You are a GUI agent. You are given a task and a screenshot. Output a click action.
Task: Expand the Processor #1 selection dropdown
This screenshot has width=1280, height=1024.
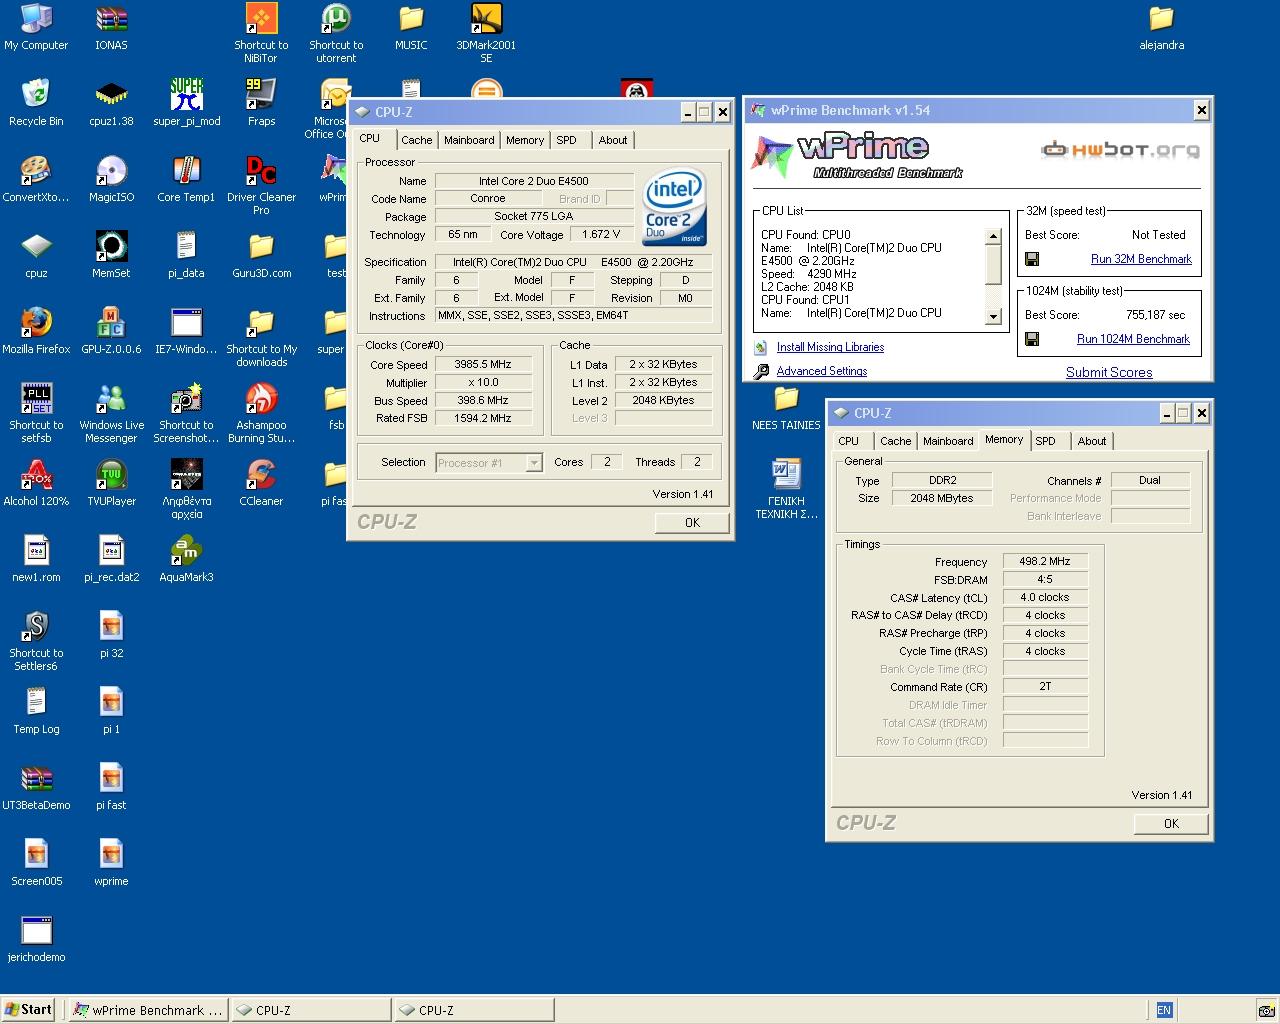point(534,462)
